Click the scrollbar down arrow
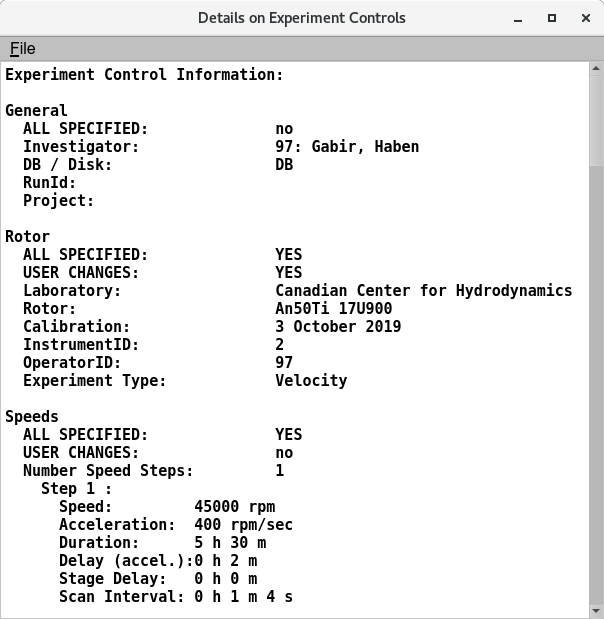Image resolution: width=604 pixels, height=619 pixels. coord(596,608)
